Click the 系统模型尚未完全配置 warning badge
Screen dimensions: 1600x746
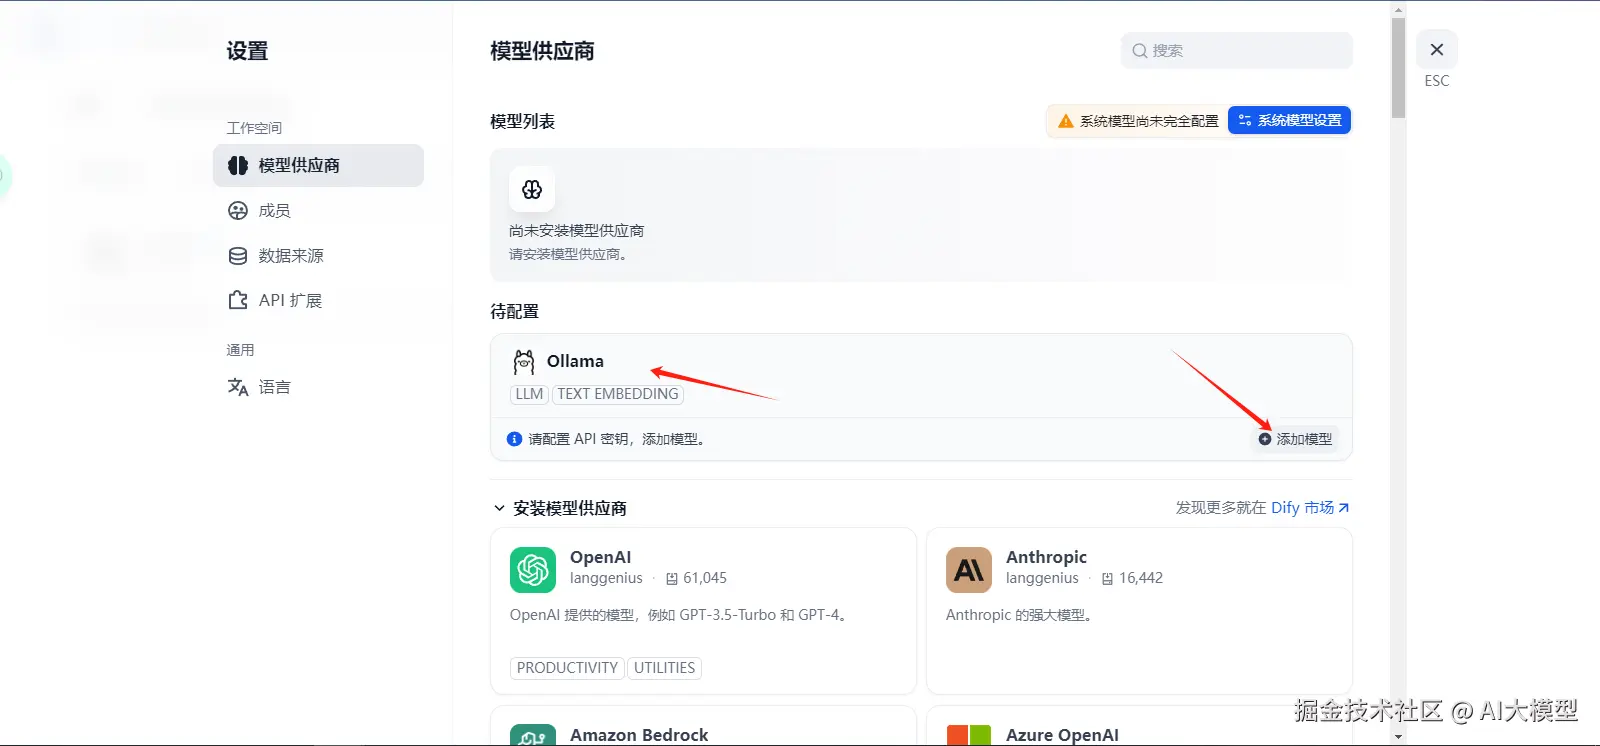click(1137, 120)
